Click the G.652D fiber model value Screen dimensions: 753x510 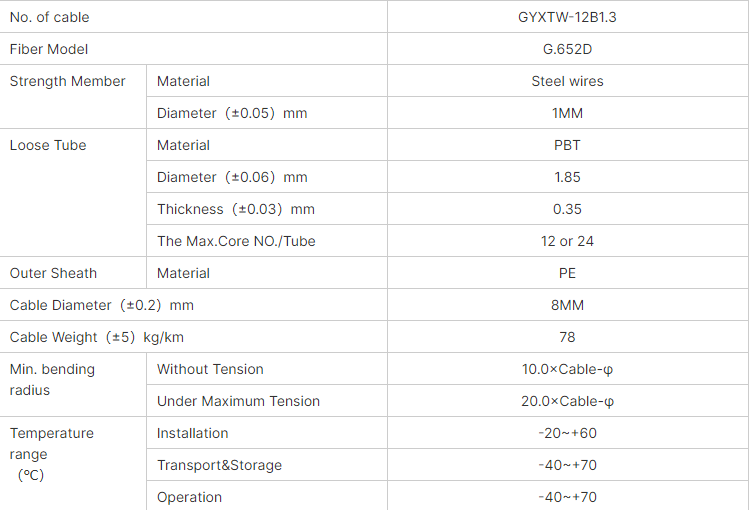[567, 49]
